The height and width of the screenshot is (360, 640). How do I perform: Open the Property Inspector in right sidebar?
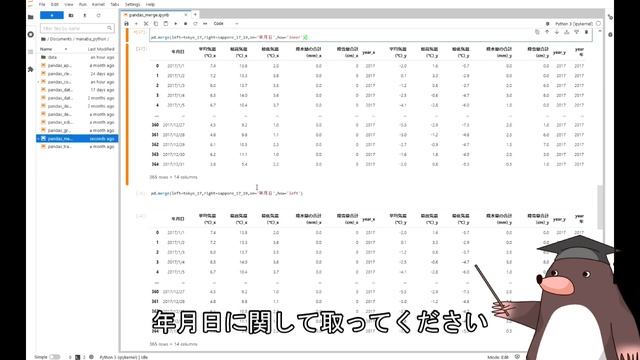click(610, 17)
